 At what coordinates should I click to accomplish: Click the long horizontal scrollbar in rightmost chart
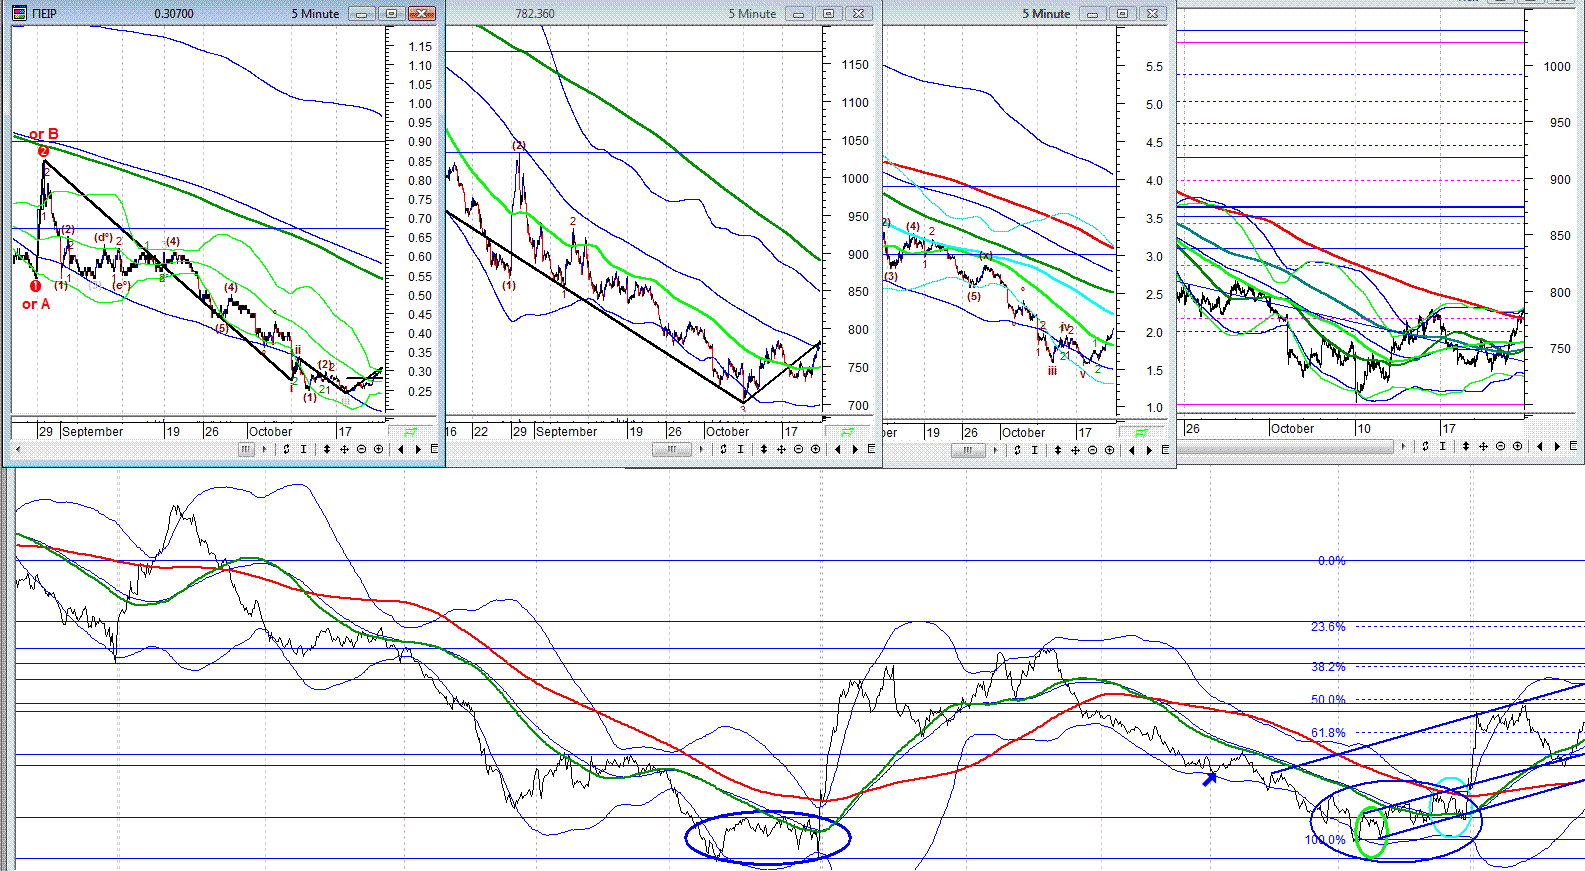1285,446
